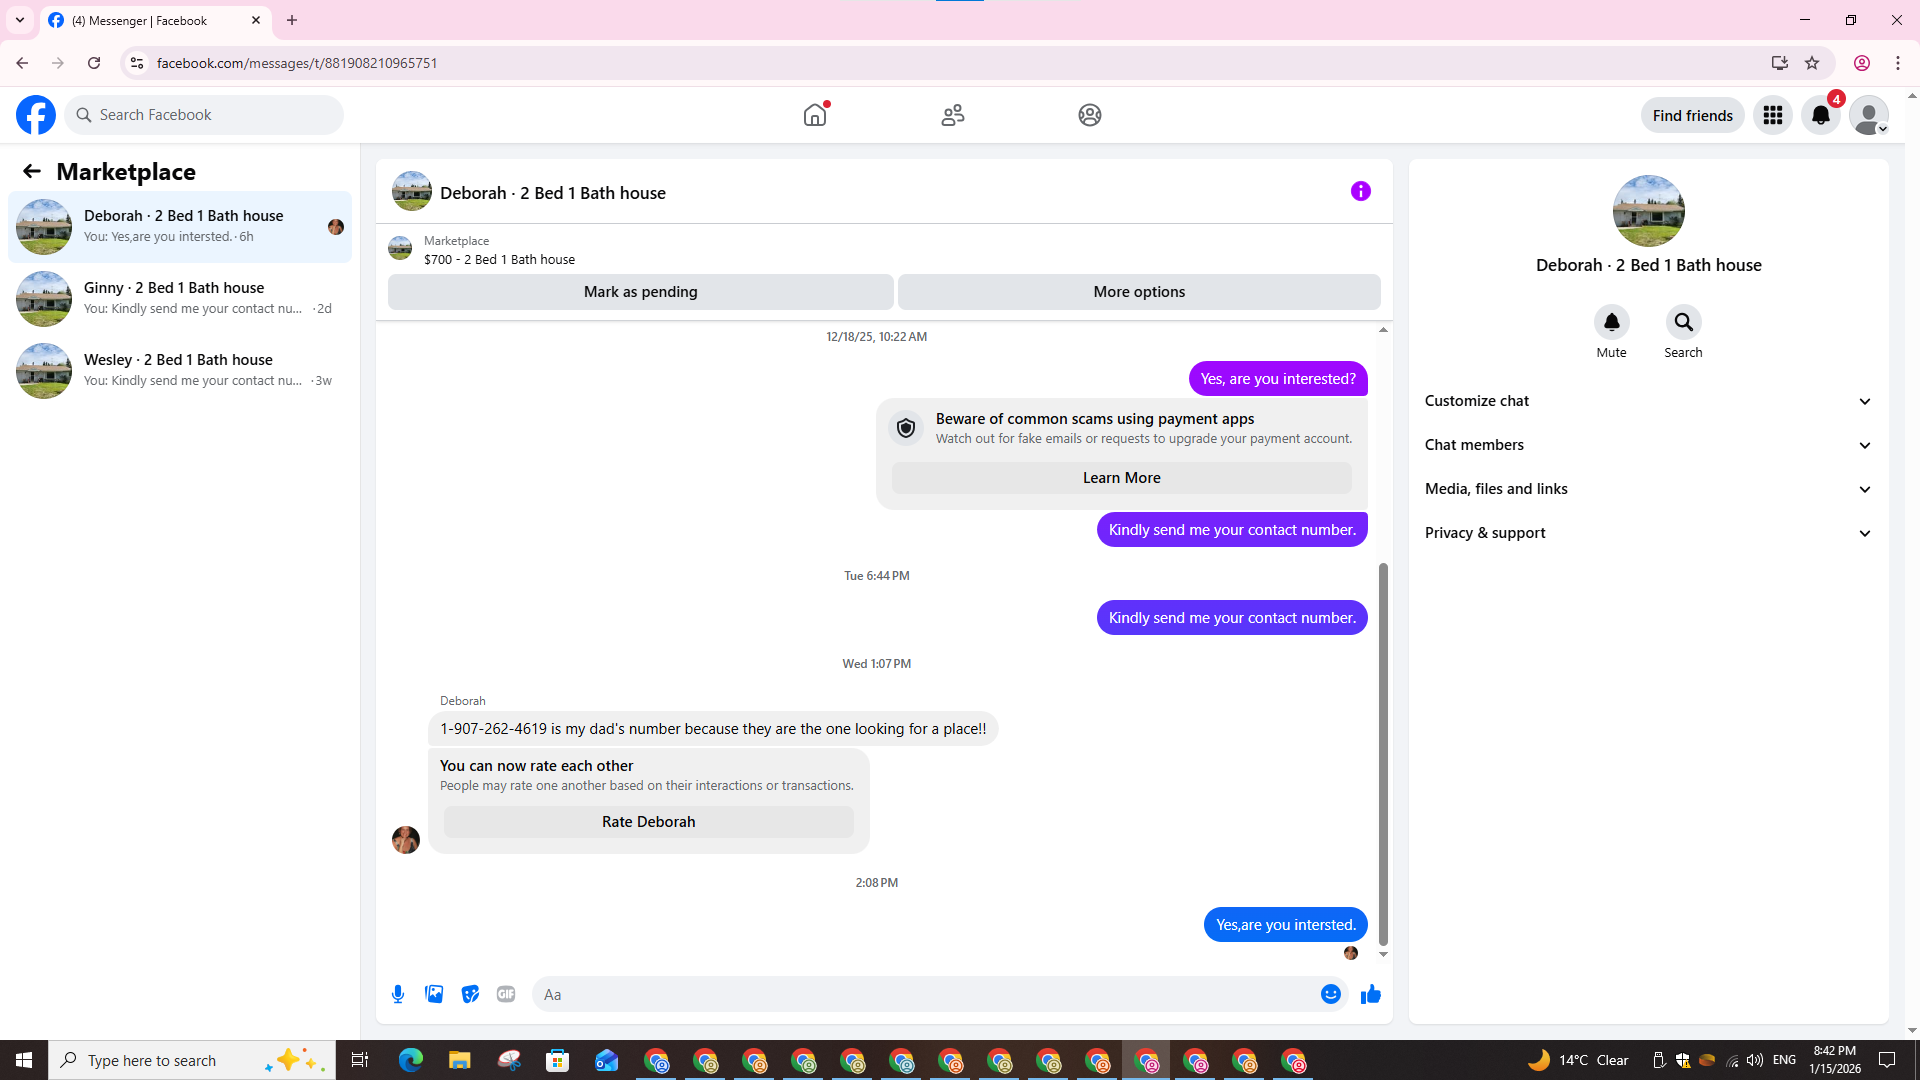Viewport: 1920px width, 1080px height.
Task: Open conversation information purple icon
Action: (1360, 191)
